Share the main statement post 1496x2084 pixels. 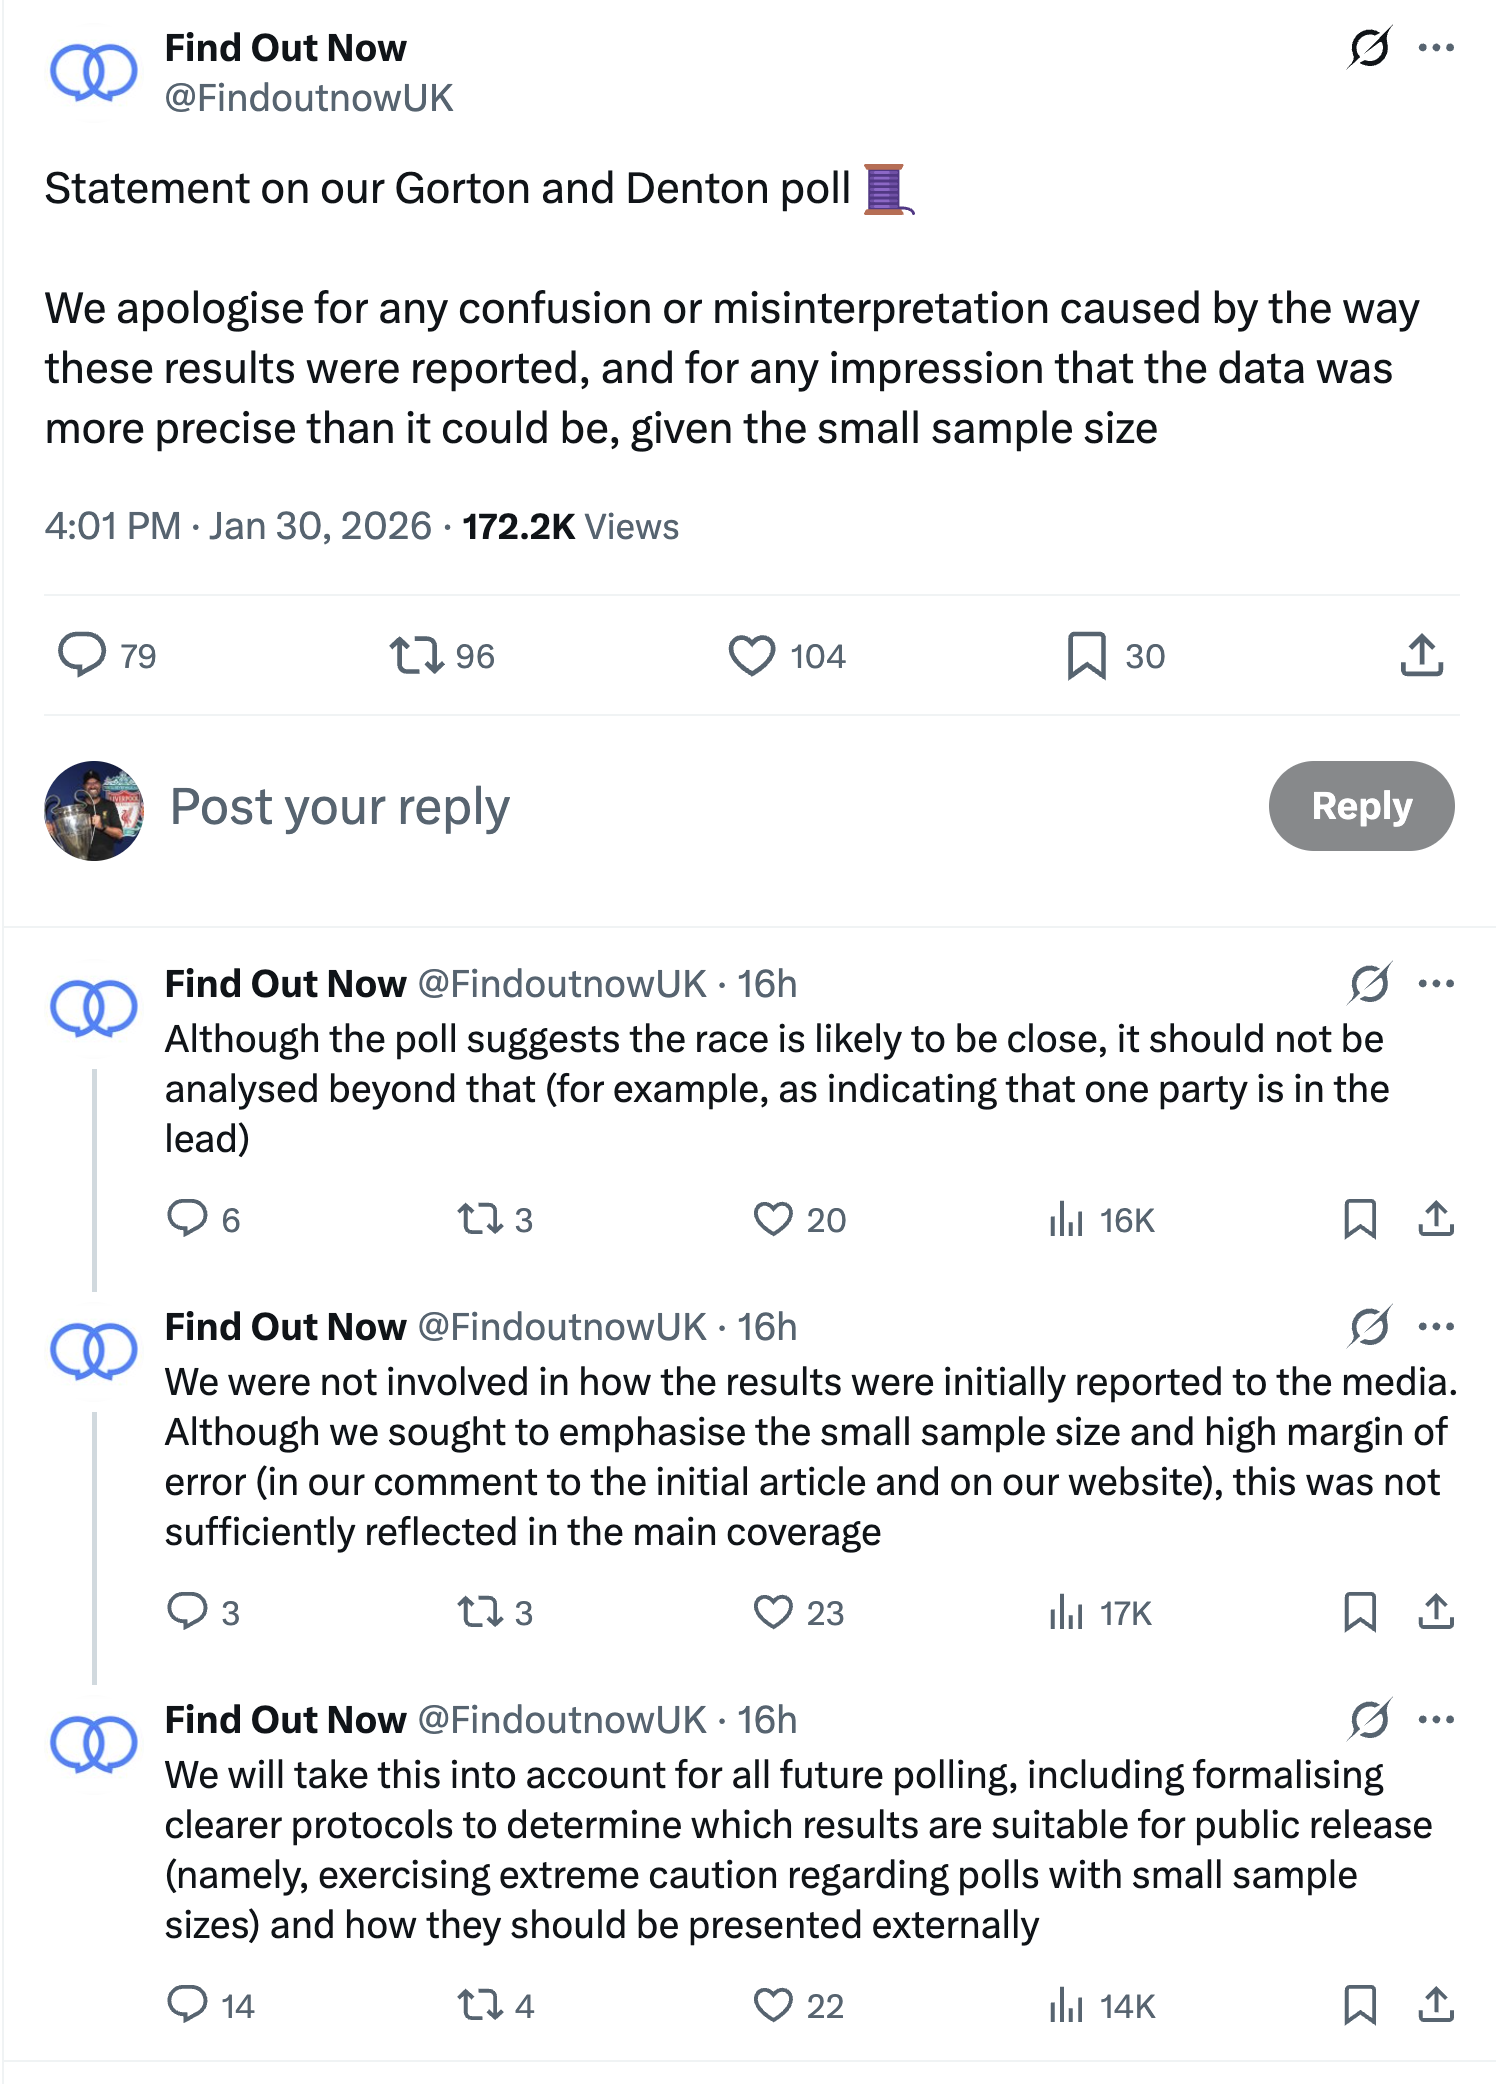(1421, 655)
